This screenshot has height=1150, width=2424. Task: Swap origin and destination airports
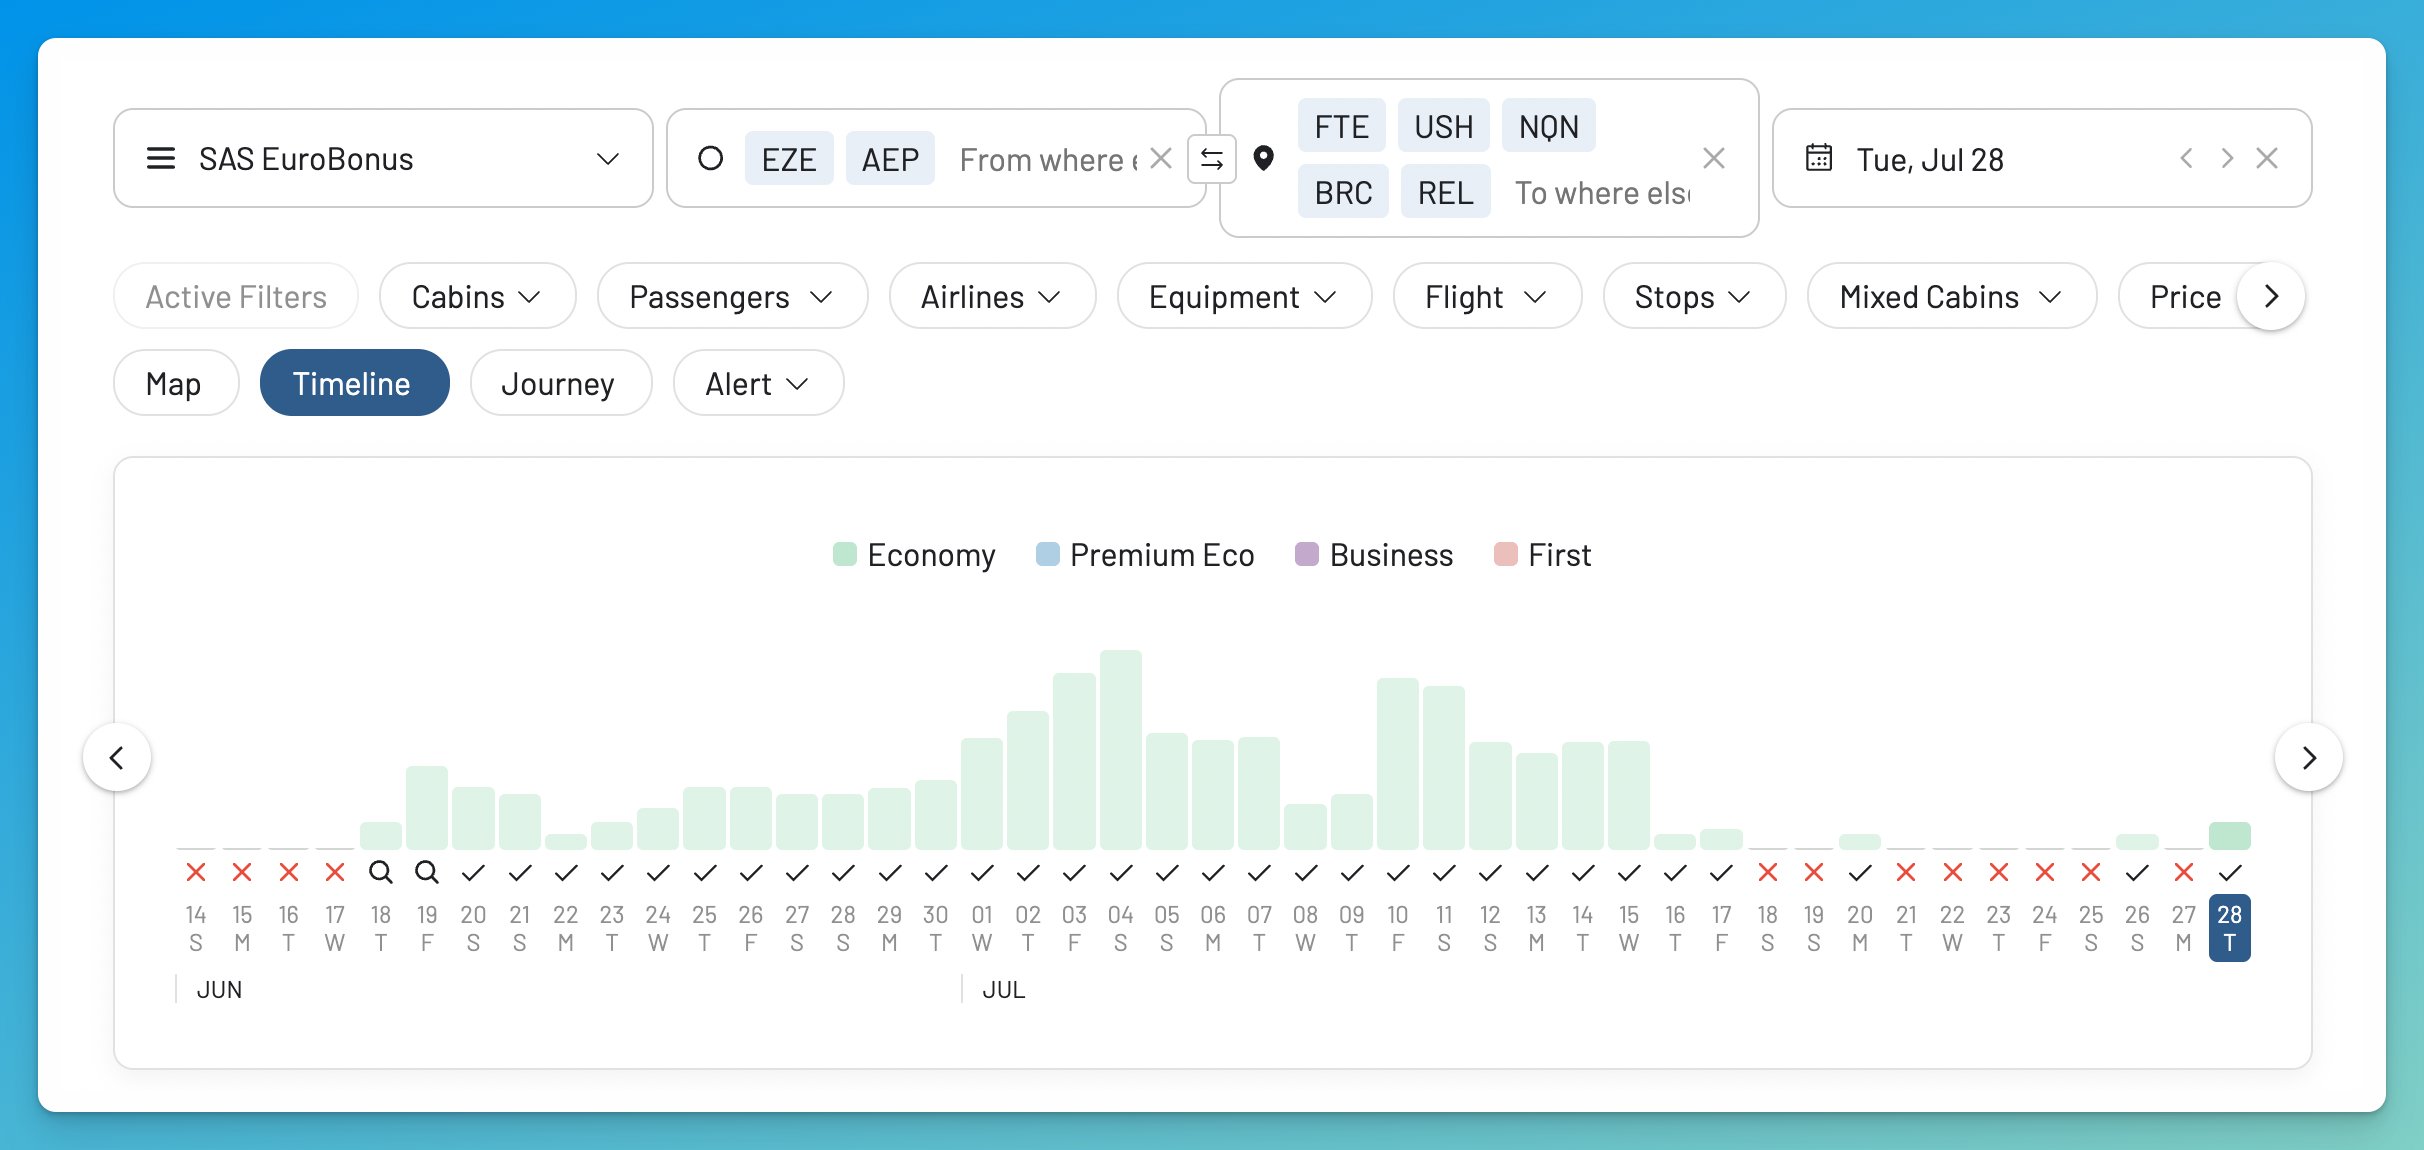point(1212,159)
